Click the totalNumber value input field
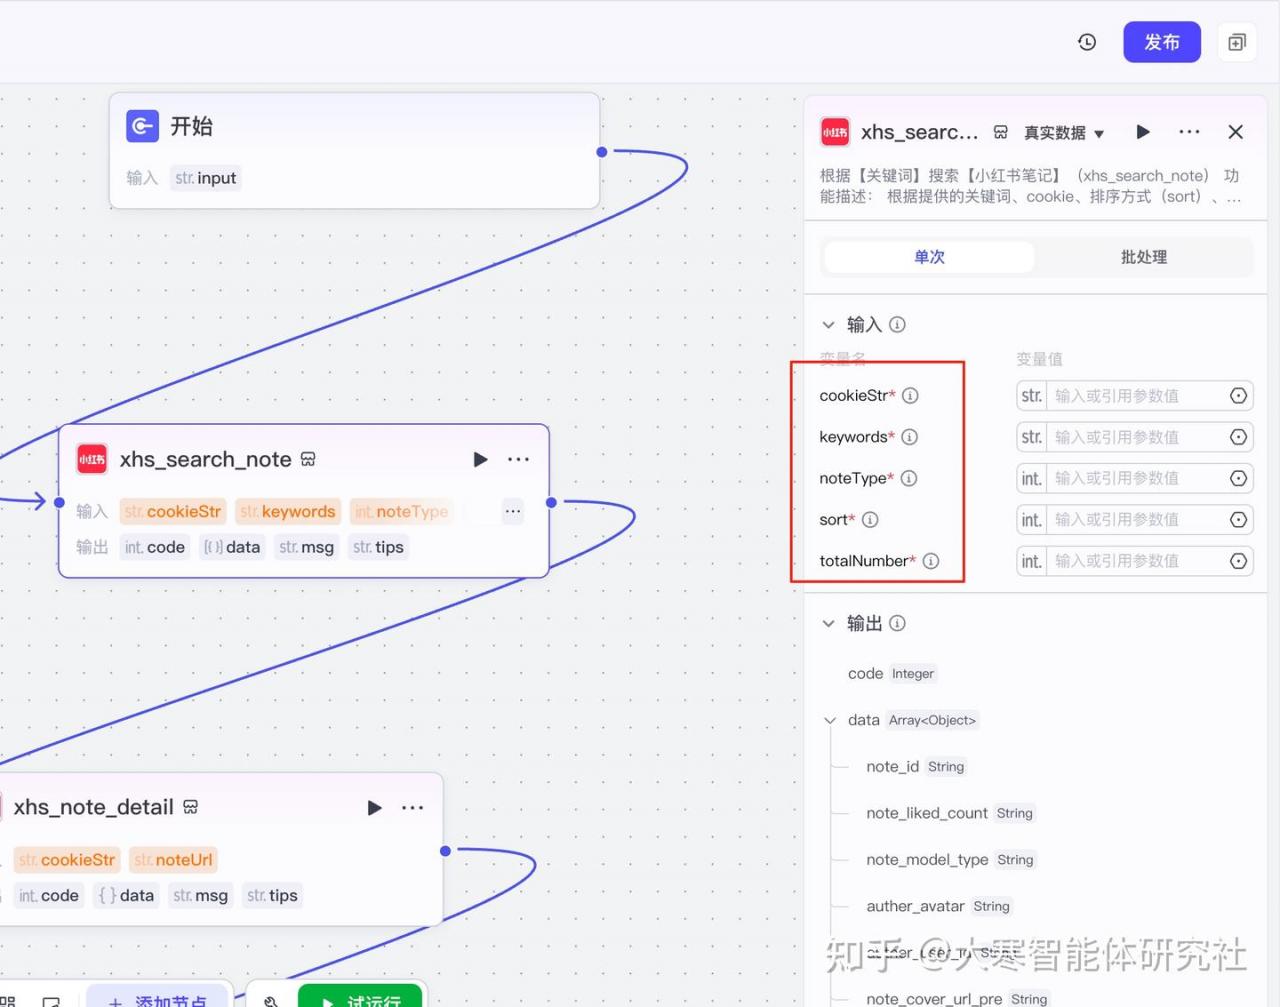This screenshot has width=1280, height=1007. tap(1134, 561)
